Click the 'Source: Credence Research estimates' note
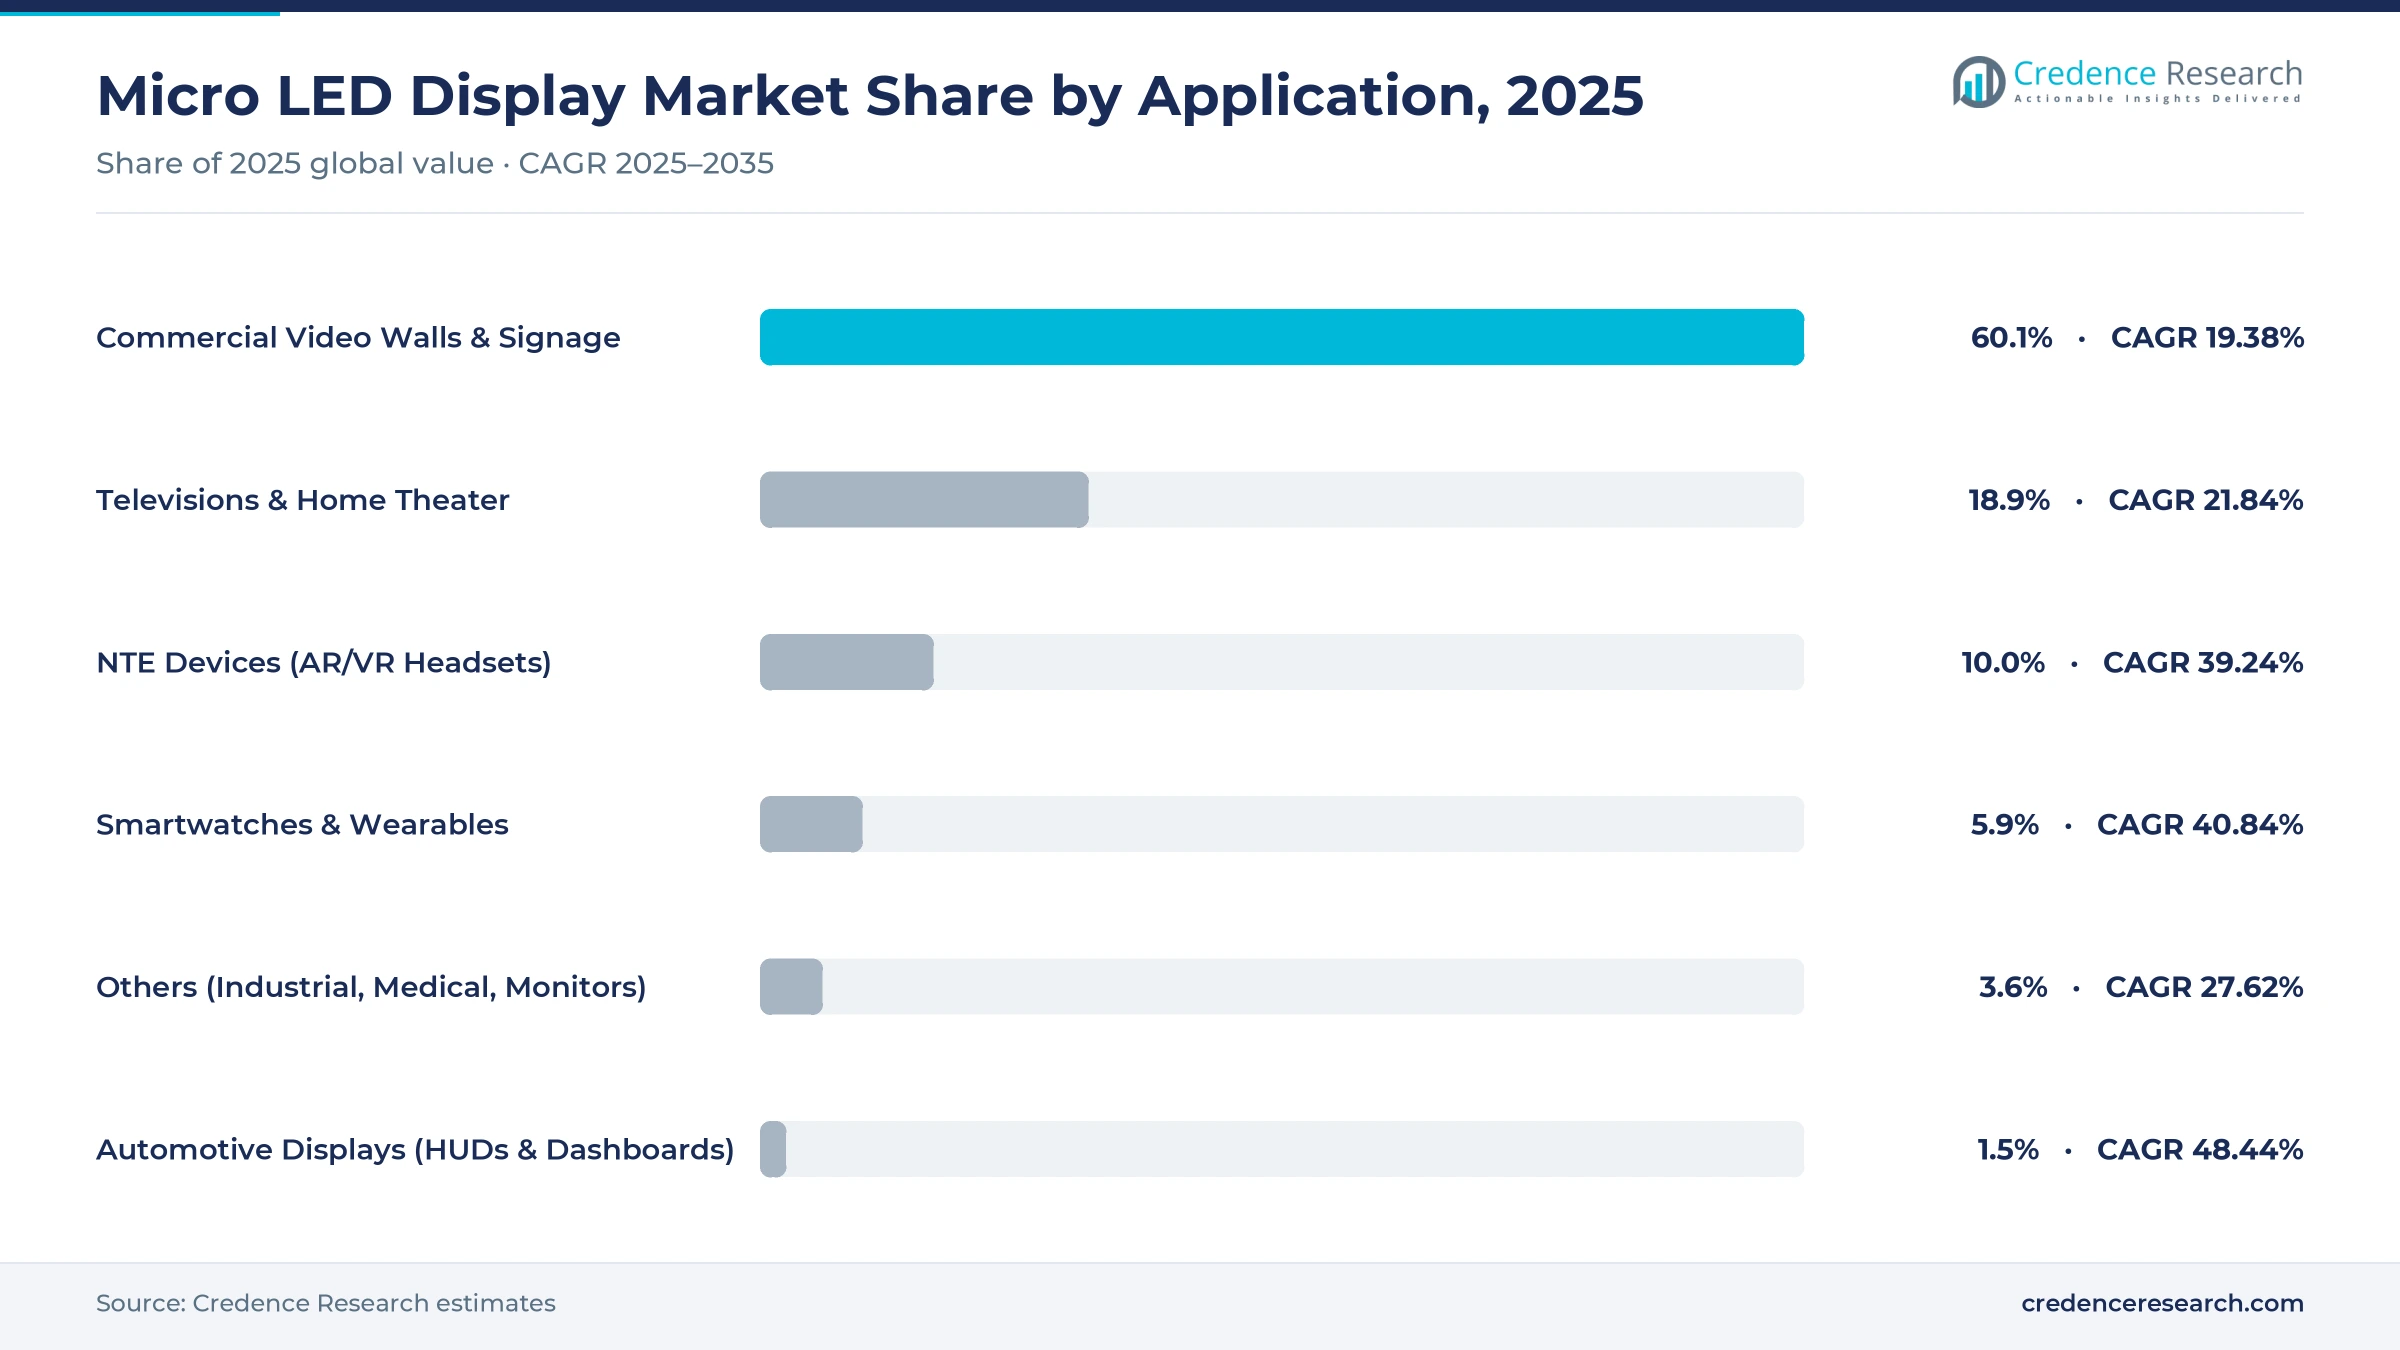The height and width of the screenshot is (1350, 2400). (x=326, y=1303)
